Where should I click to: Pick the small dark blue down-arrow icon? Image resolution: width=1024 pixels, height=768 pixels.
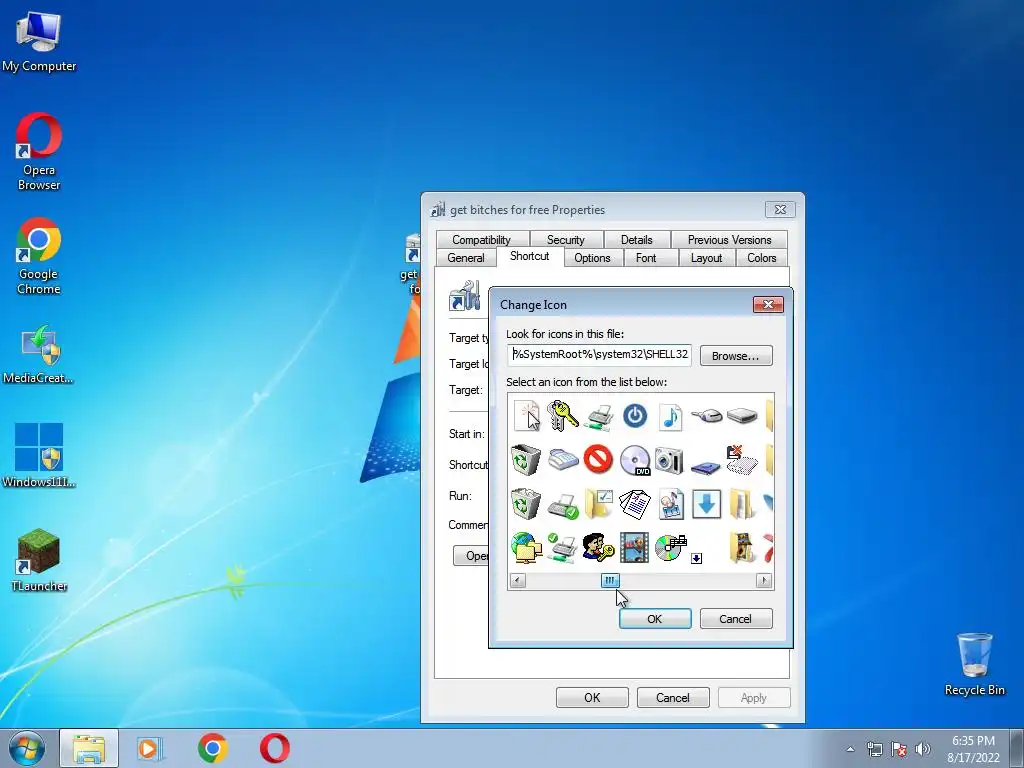pos(697,558)
